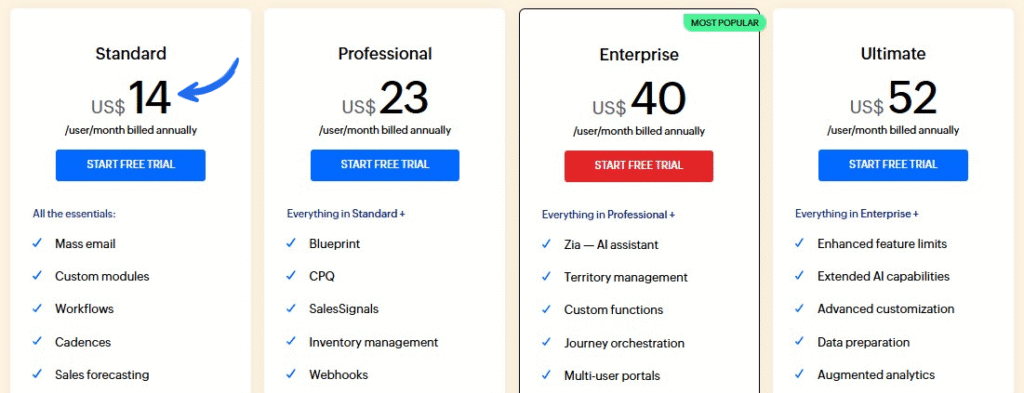Image resolution: width=1024 pixels, height=393 pixels.
Task: Click the Everything in Professional + label
Action: pyautogui.click(x=609, y=214)
